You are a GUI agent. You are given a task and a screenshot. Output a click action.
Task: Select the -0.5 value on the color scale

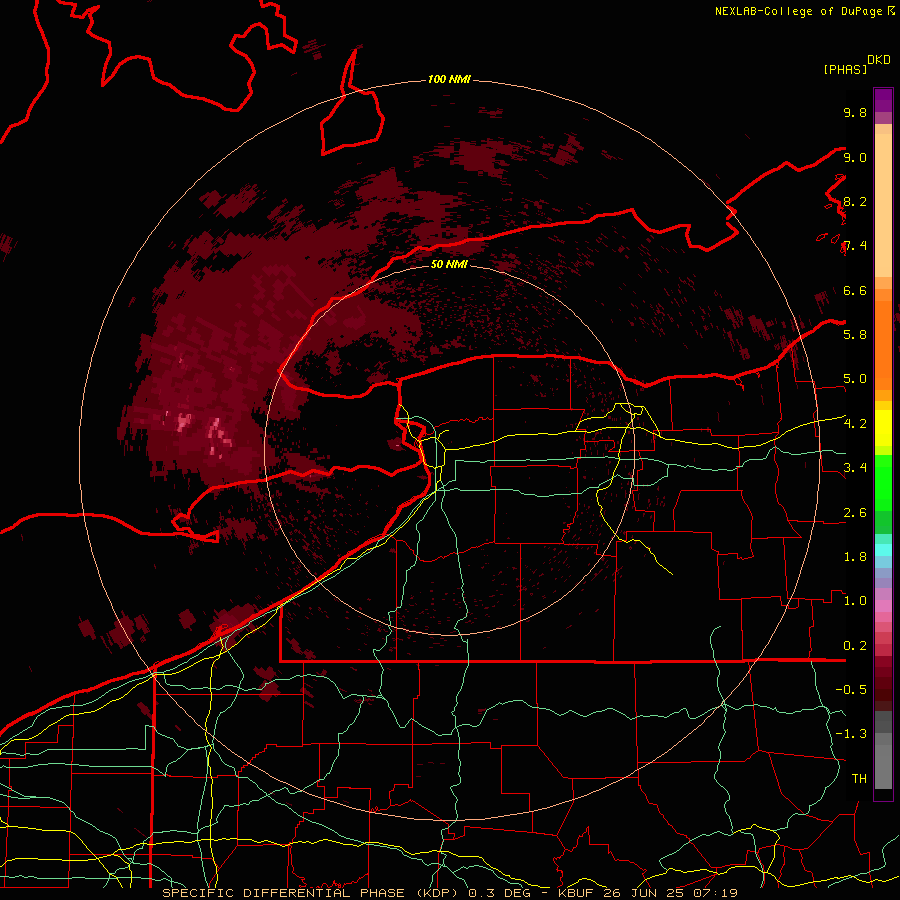coord(851,690)
